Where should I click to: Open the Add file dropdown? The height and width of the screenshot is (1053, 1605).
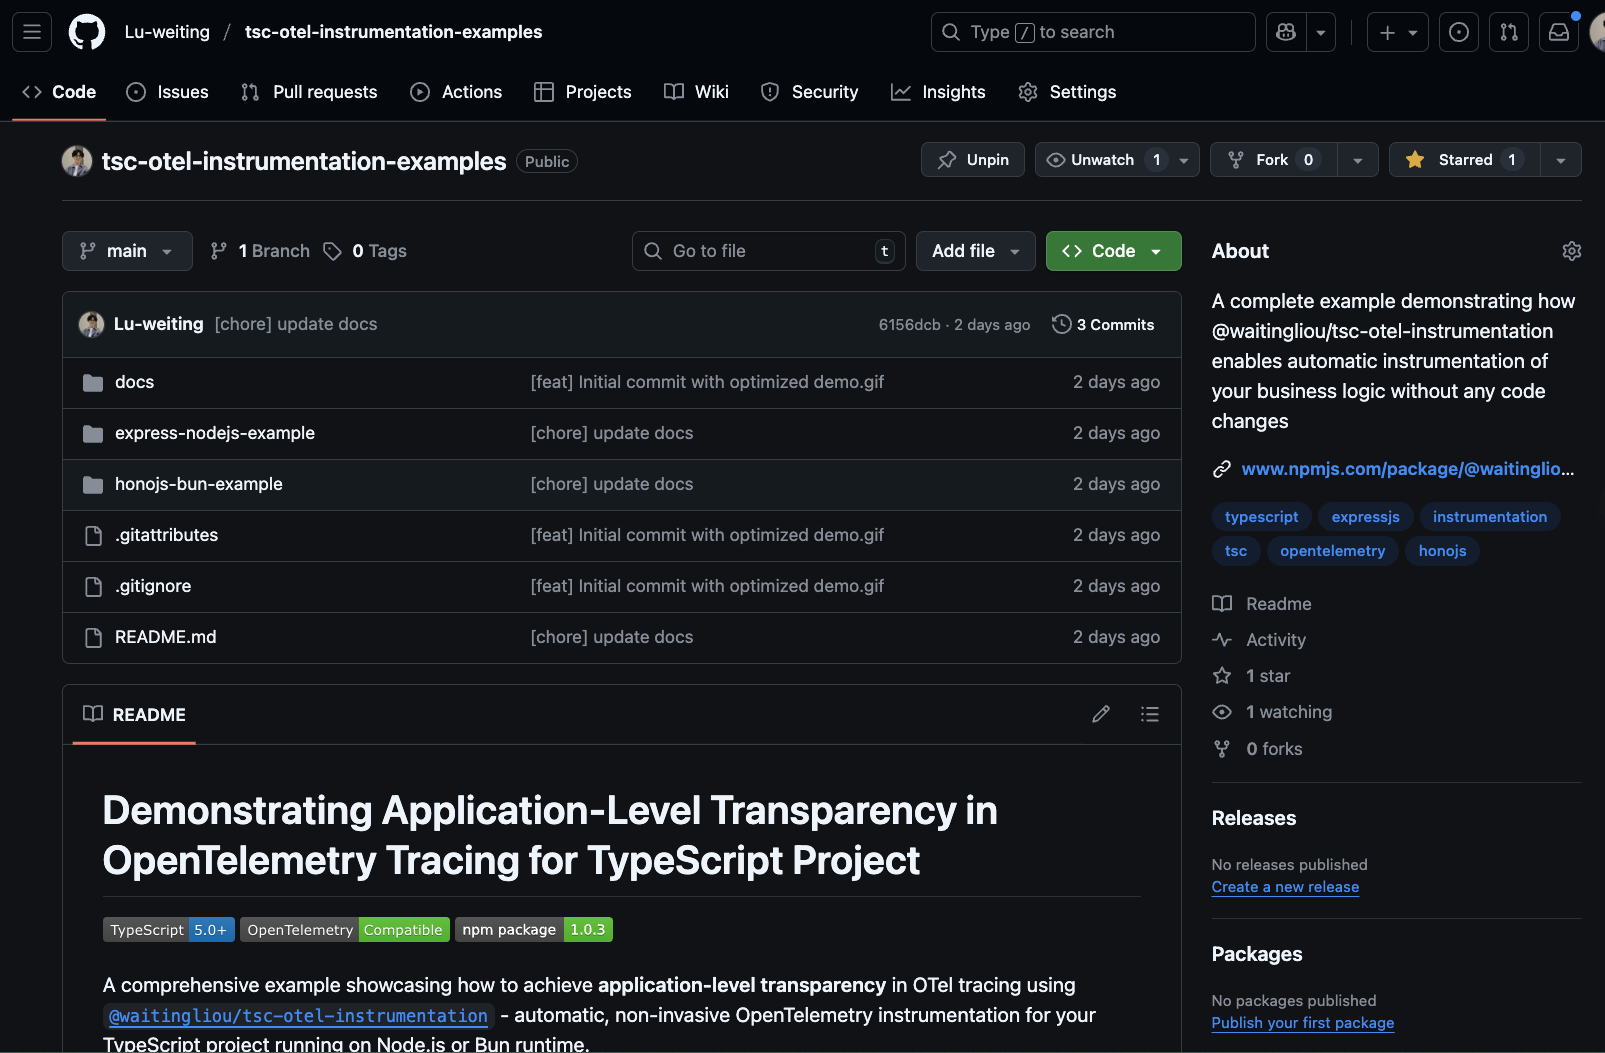pyautogui.click(x=975, y=251)
